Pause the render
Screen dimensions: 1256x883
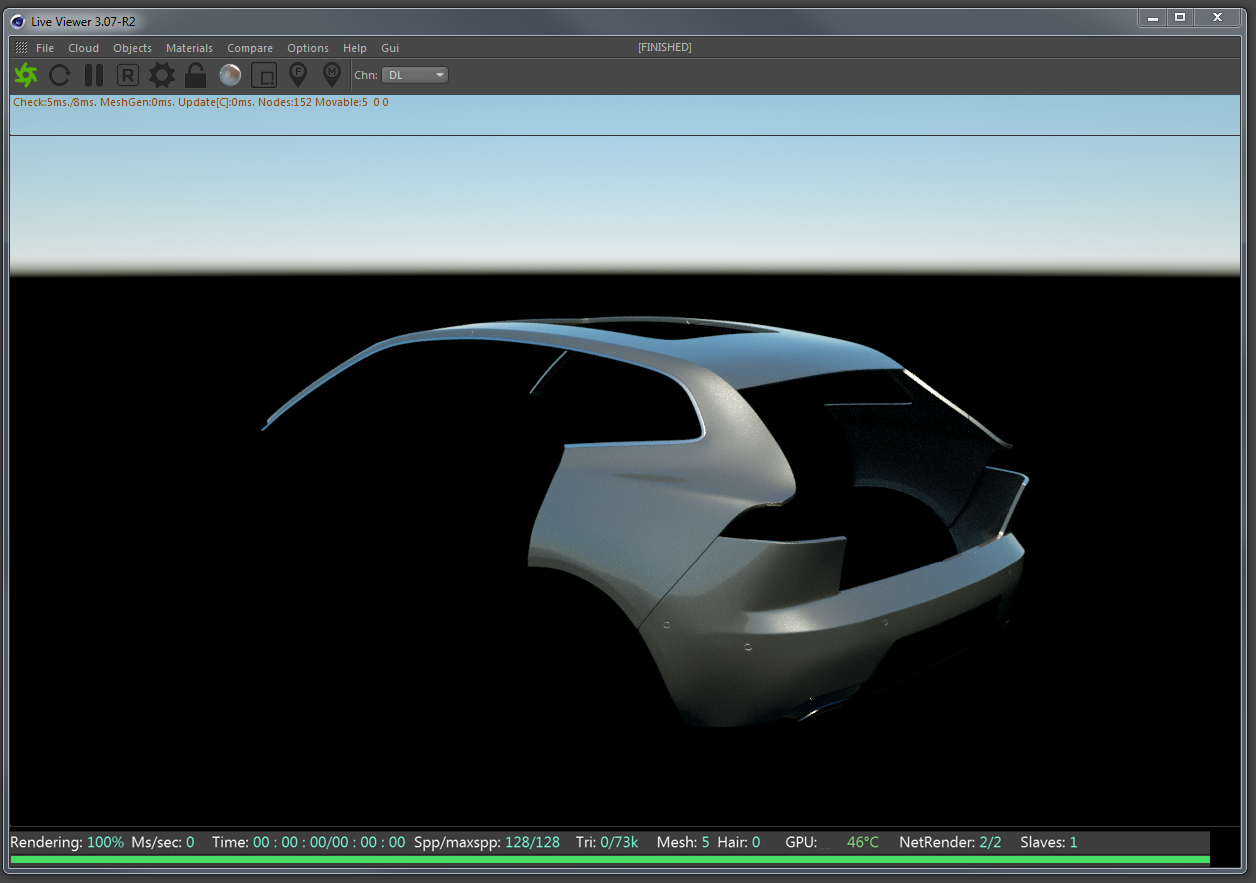[94, 75]
